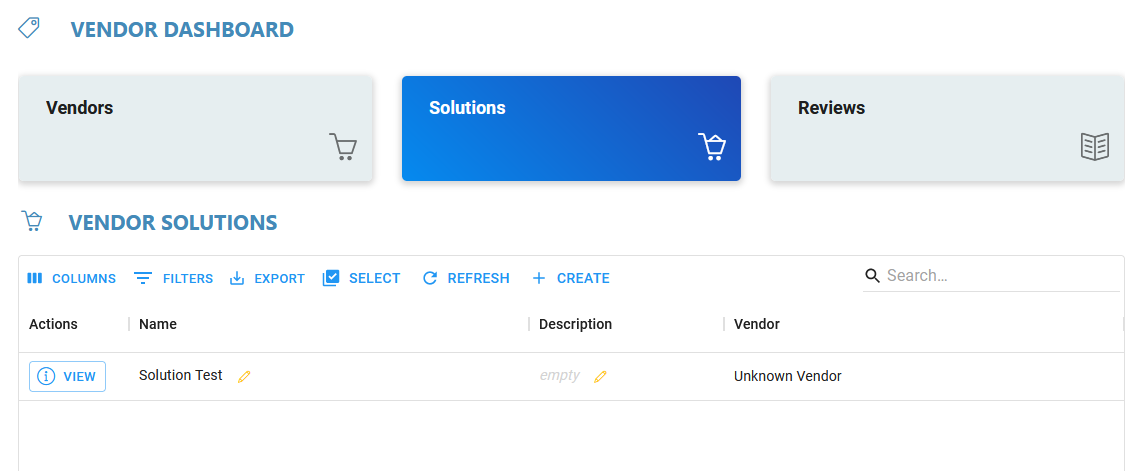This screenshot has height=471, width=1138.
Task: Click the magnifier search icon
Action: (872, 276)
